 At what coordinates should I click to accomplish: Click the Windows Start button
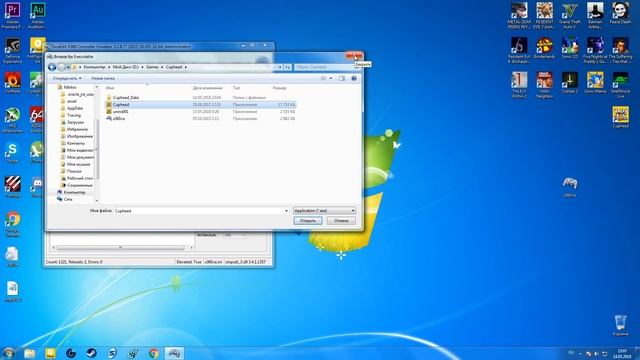click(x=9, y=353)
